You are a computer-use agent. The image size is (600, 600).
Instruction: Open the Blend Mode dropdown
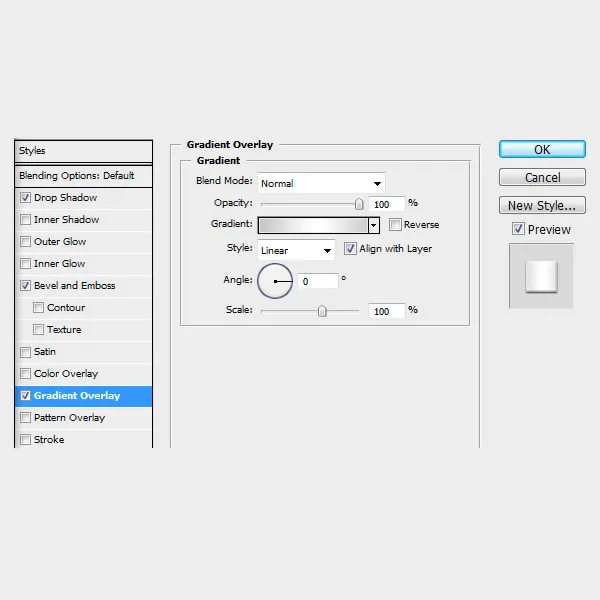coord(321,183)
